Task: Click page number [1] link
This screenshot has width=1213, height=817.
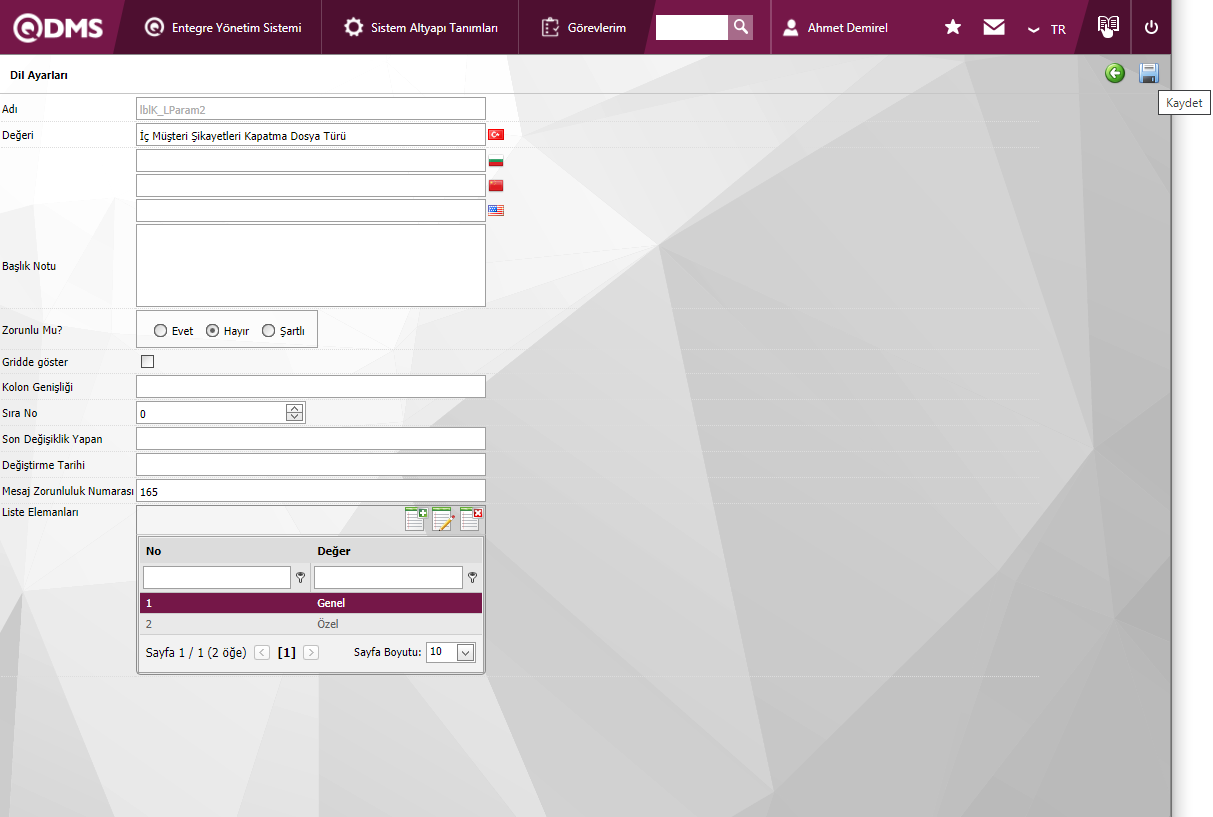Action: [287, 652]
